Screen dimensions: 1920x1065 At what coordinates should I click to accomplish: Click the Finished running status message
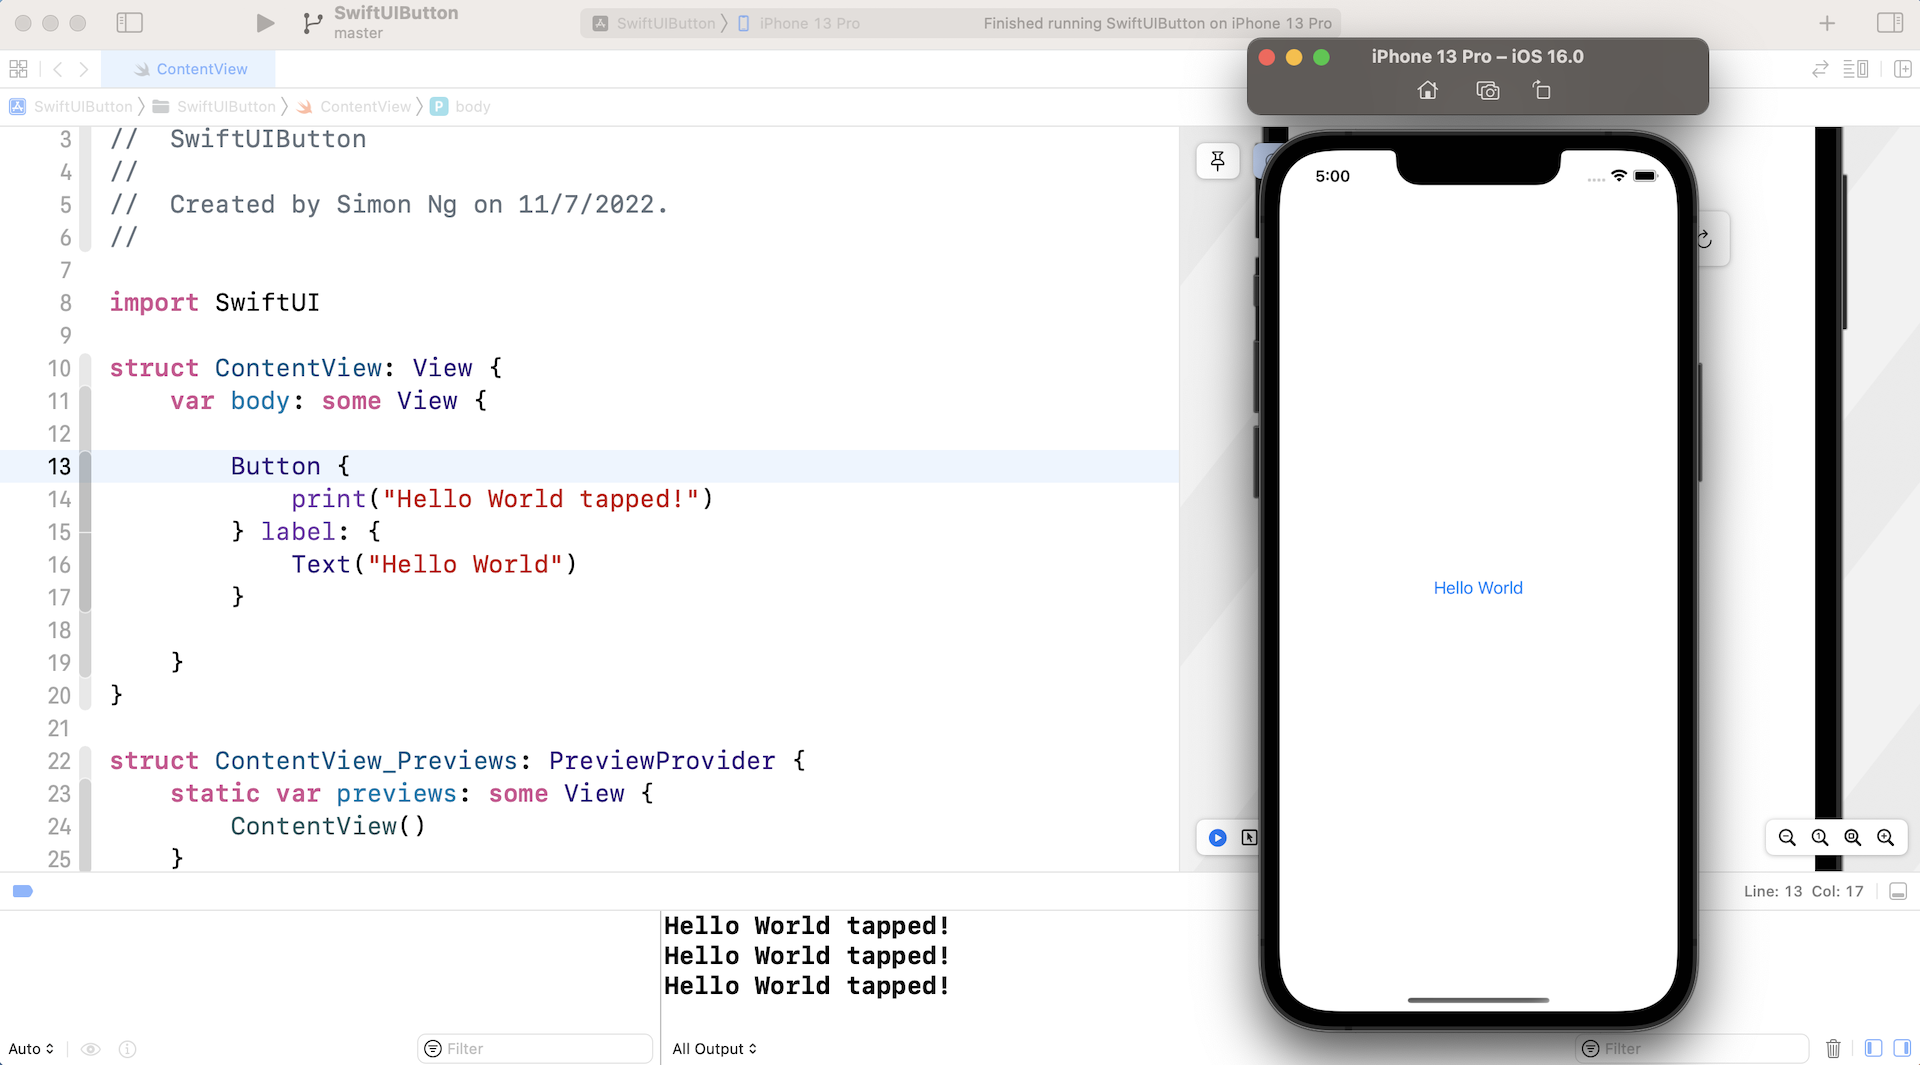1157,23
